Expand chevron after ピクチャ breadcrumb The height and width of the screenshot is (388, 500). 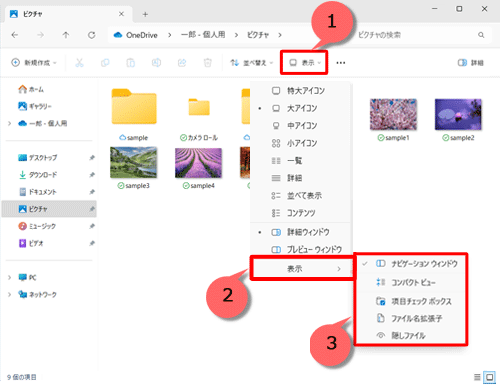click(x=280, y=35)
